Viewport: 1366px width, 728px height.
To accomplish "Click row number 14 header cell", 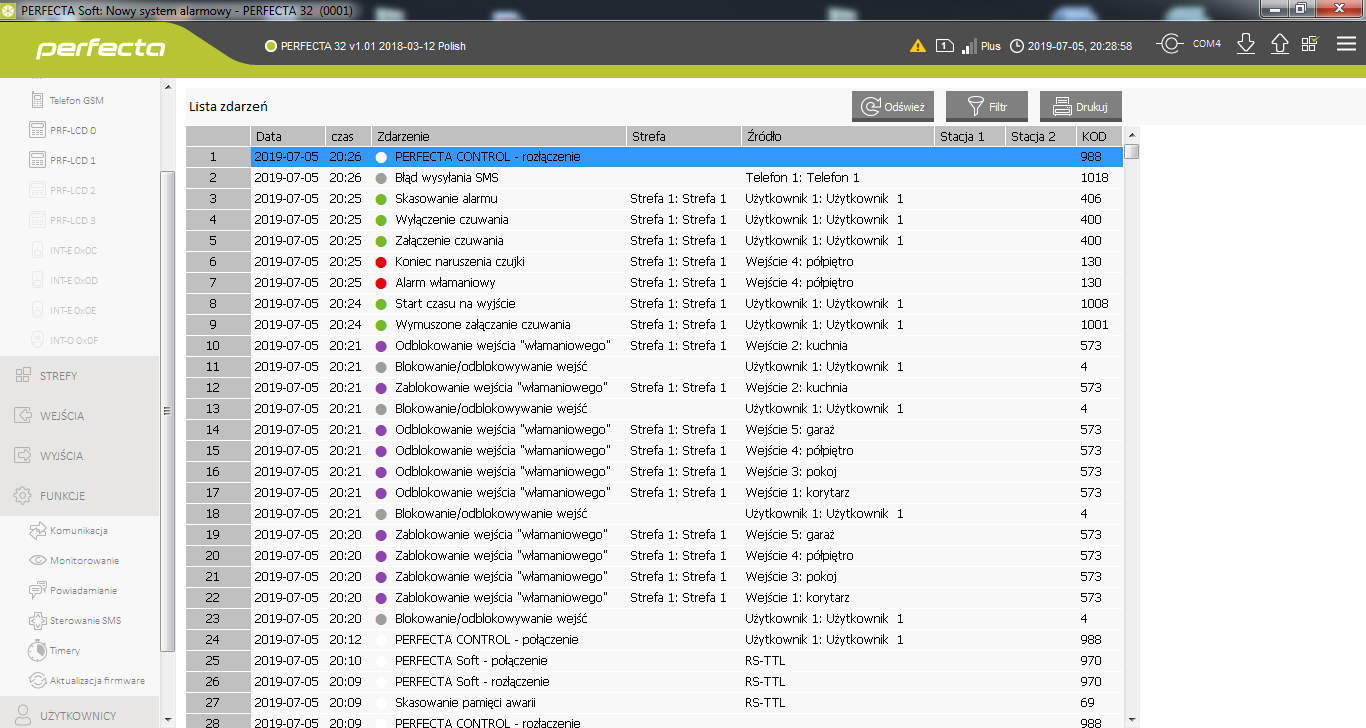I will 218,430.
